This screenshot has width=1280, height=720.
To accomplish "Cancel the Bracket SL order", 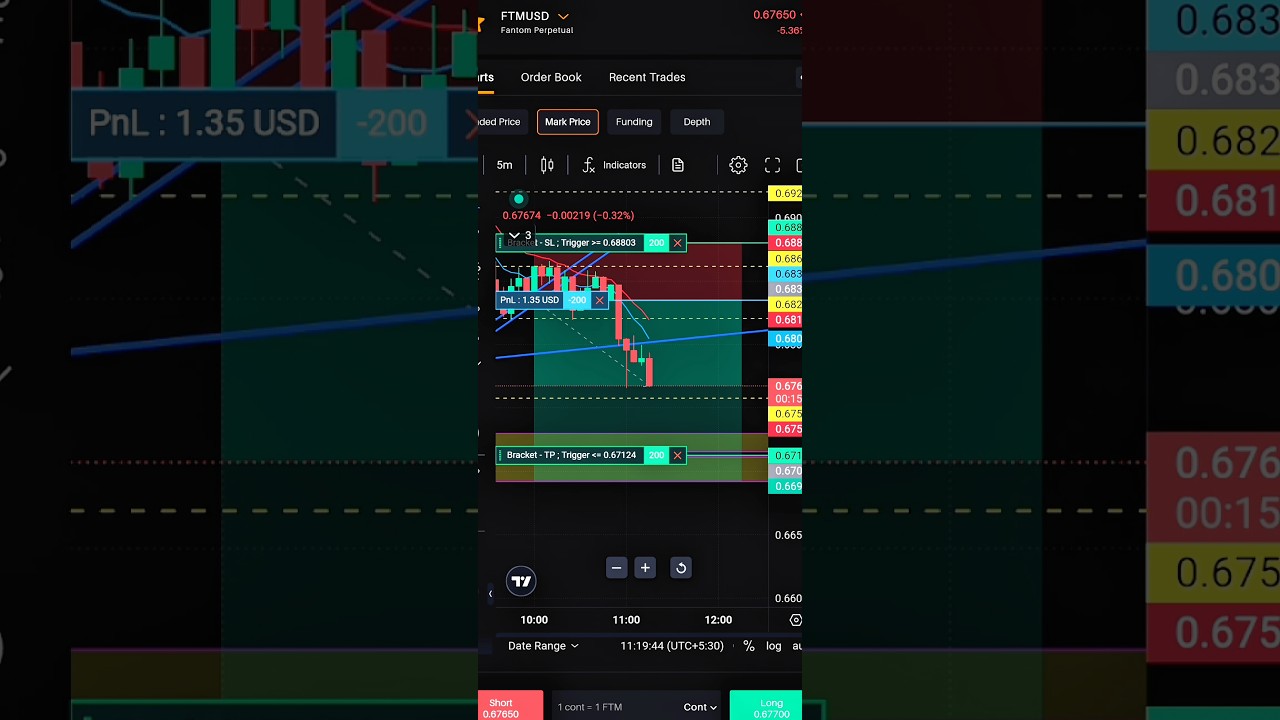I will tap(677, 243).
